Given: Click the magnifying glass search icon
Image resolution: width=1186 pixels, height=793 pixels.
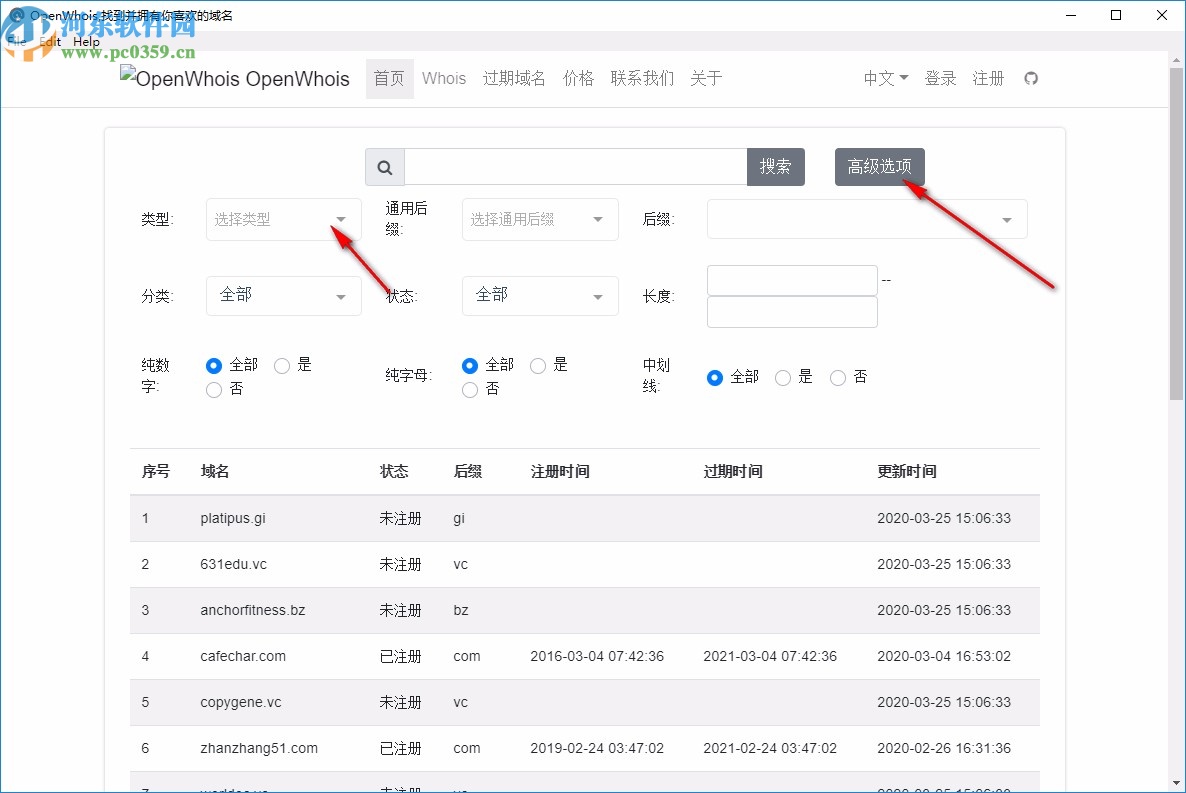Looking at the screenshot, I should (x=384, y=167).
